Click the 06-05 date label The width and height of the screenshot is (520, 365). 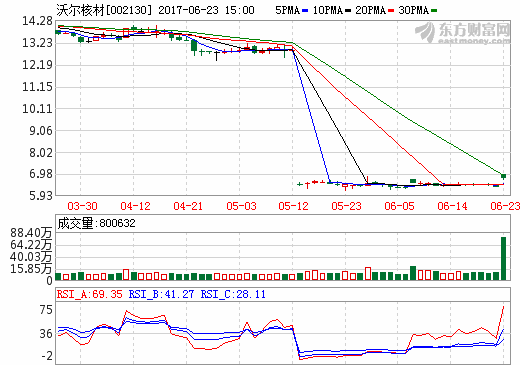pos(399,206)
